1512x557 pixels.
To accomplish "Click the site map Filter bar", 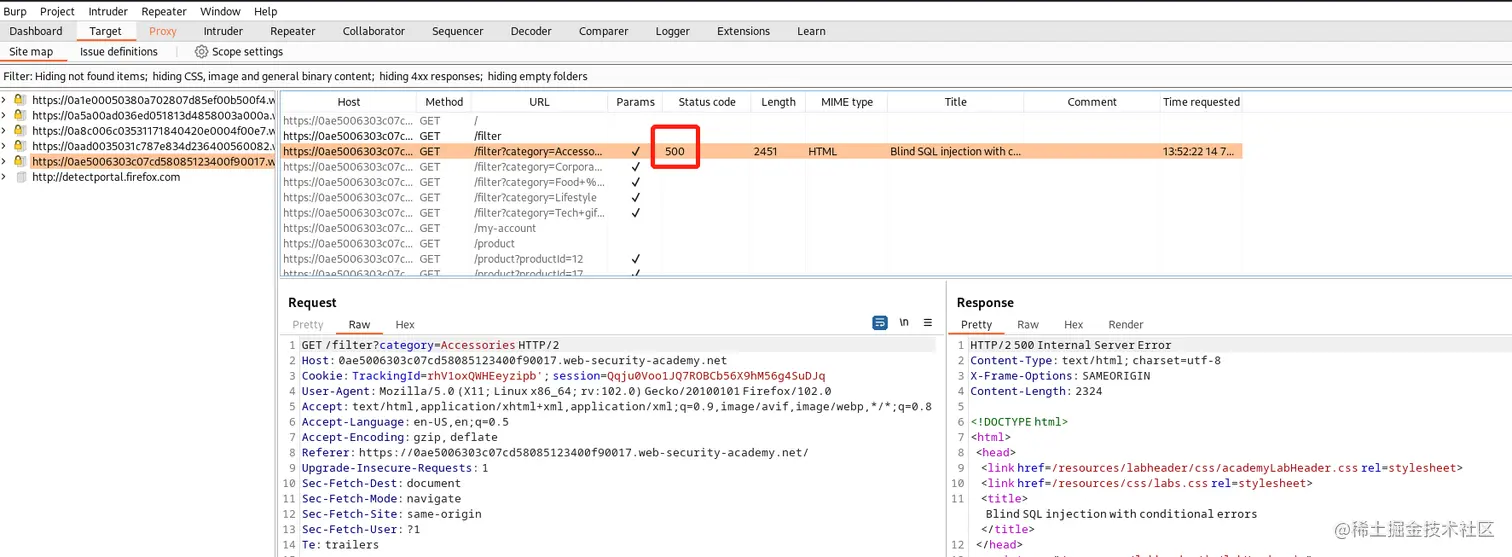I will [x=756, y=76].
